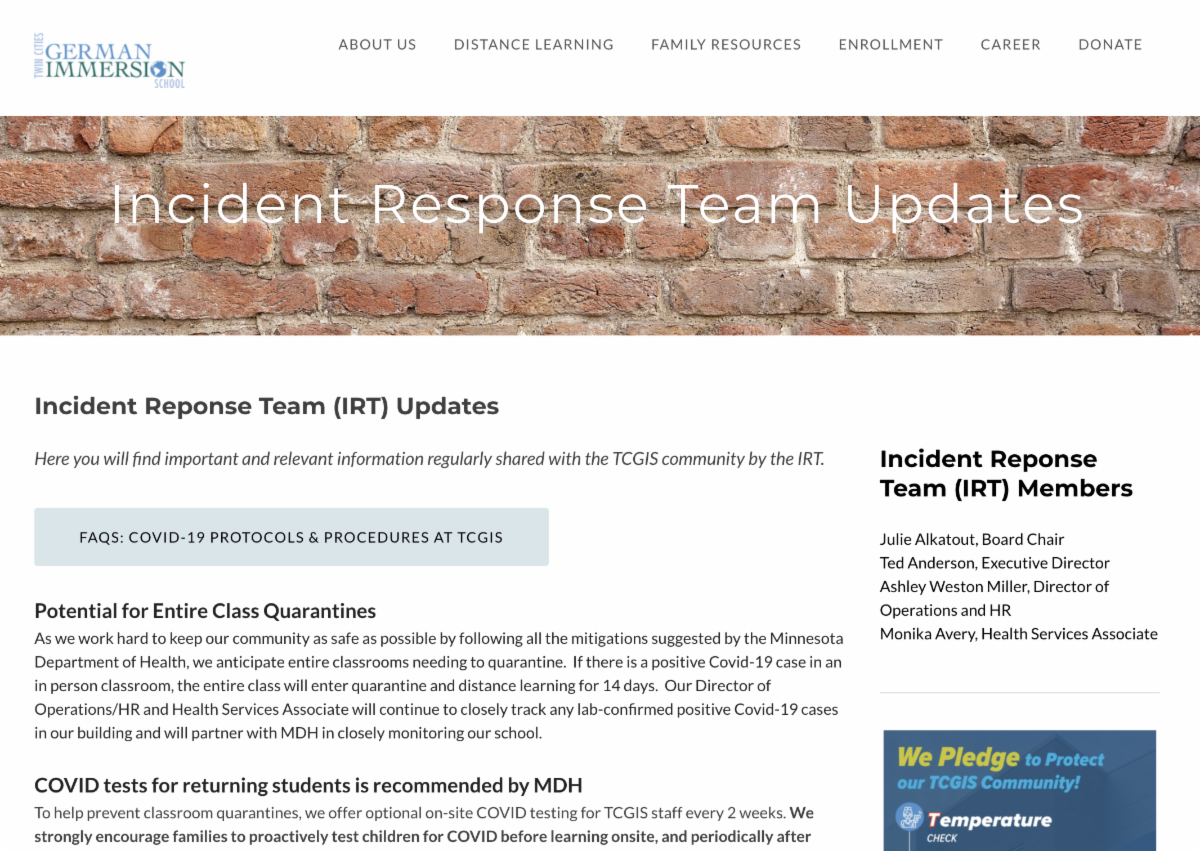1200x851 pixels.
Task: Click Julie Alkatout, Board Chair
Action: tap(972, 539)
